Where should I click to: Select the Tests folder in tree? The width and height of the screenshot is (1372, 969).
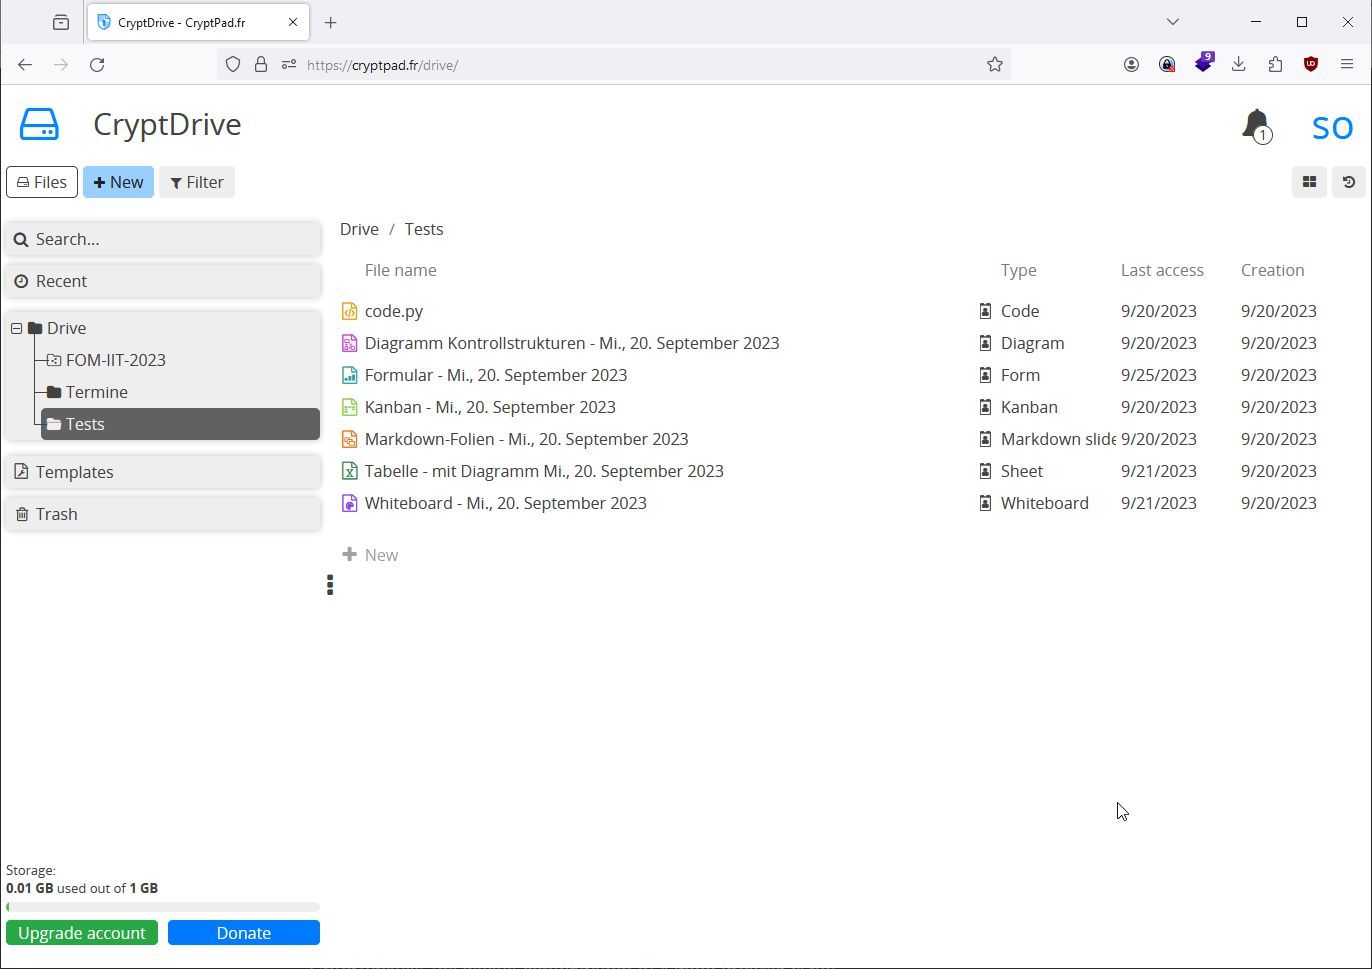point(180,424)
